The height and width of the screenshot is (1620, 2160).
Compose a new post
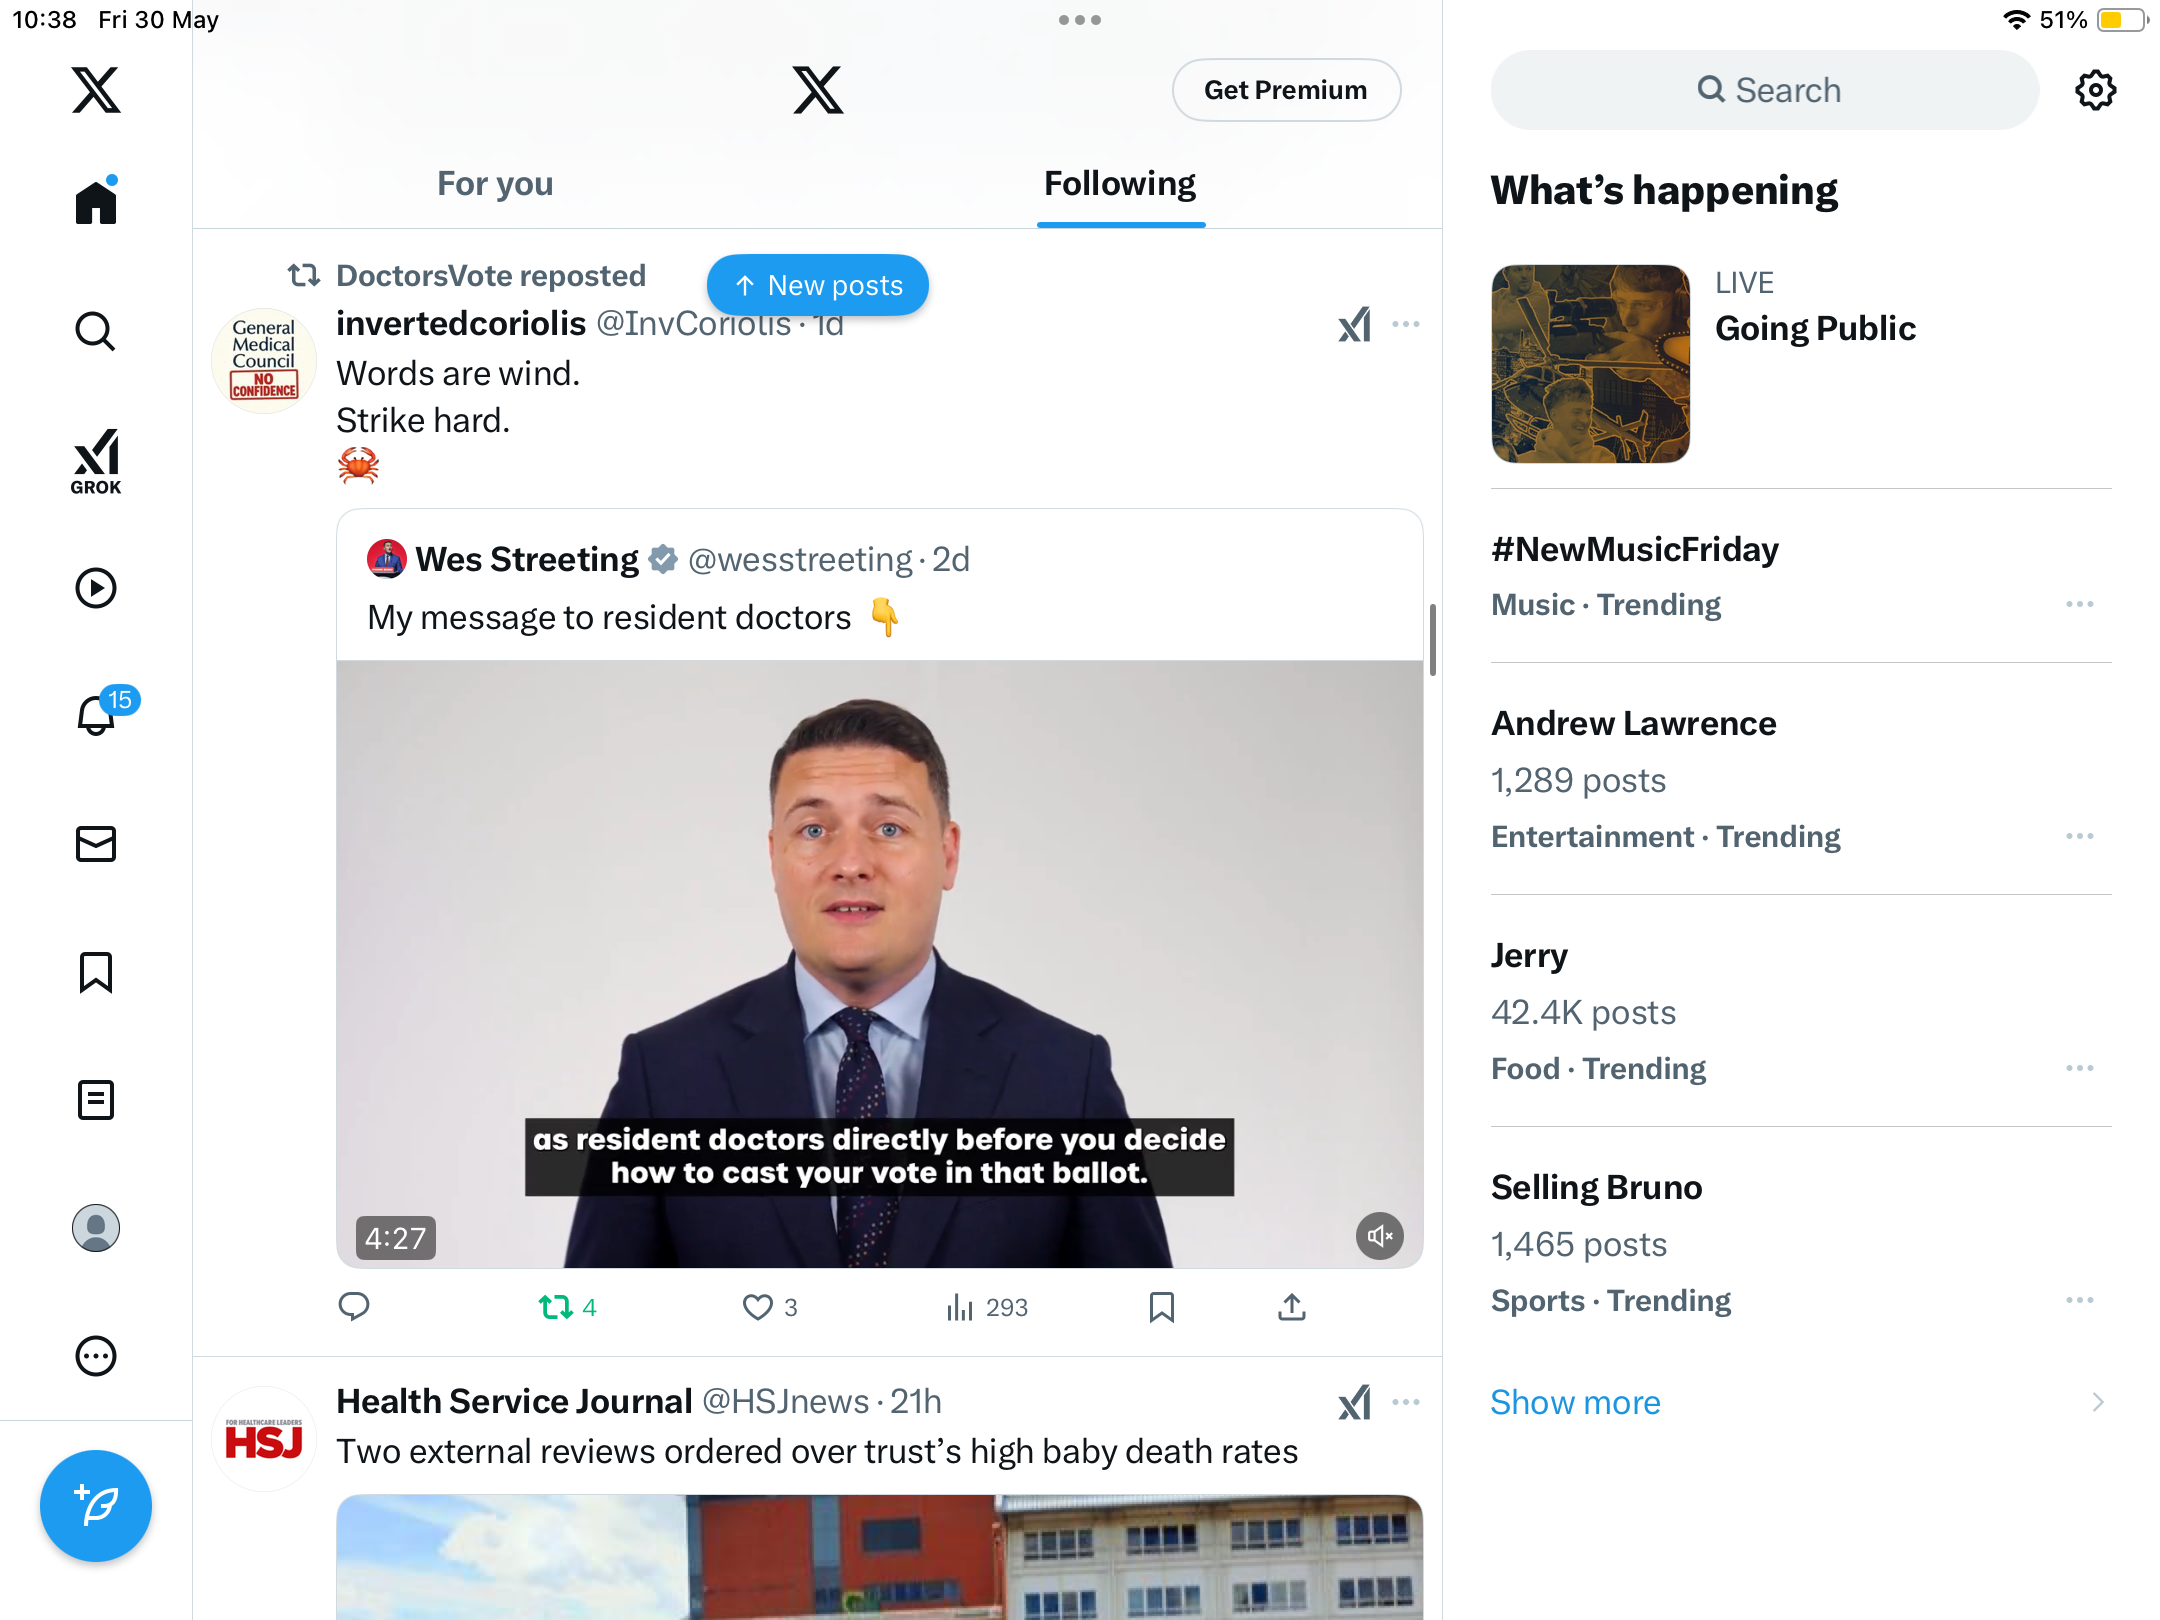coord(96,1506)
